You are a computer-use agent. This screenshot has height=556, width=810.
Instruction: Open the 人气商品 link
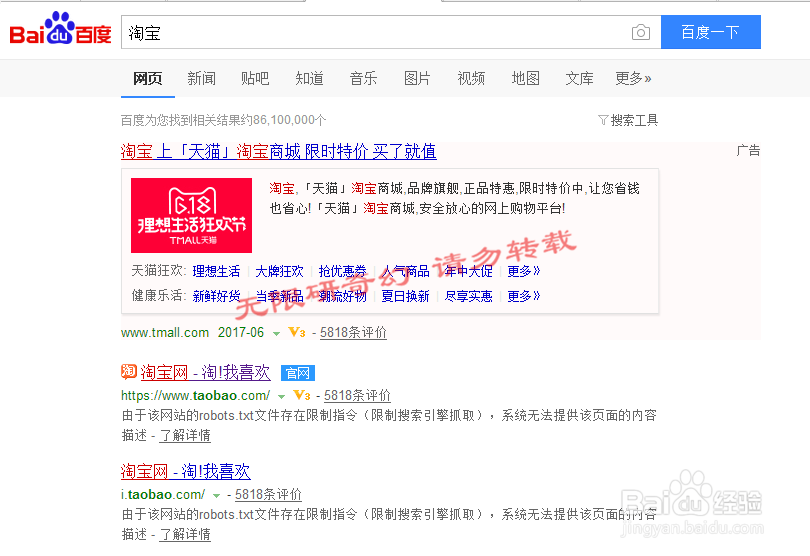click(406, 271)
